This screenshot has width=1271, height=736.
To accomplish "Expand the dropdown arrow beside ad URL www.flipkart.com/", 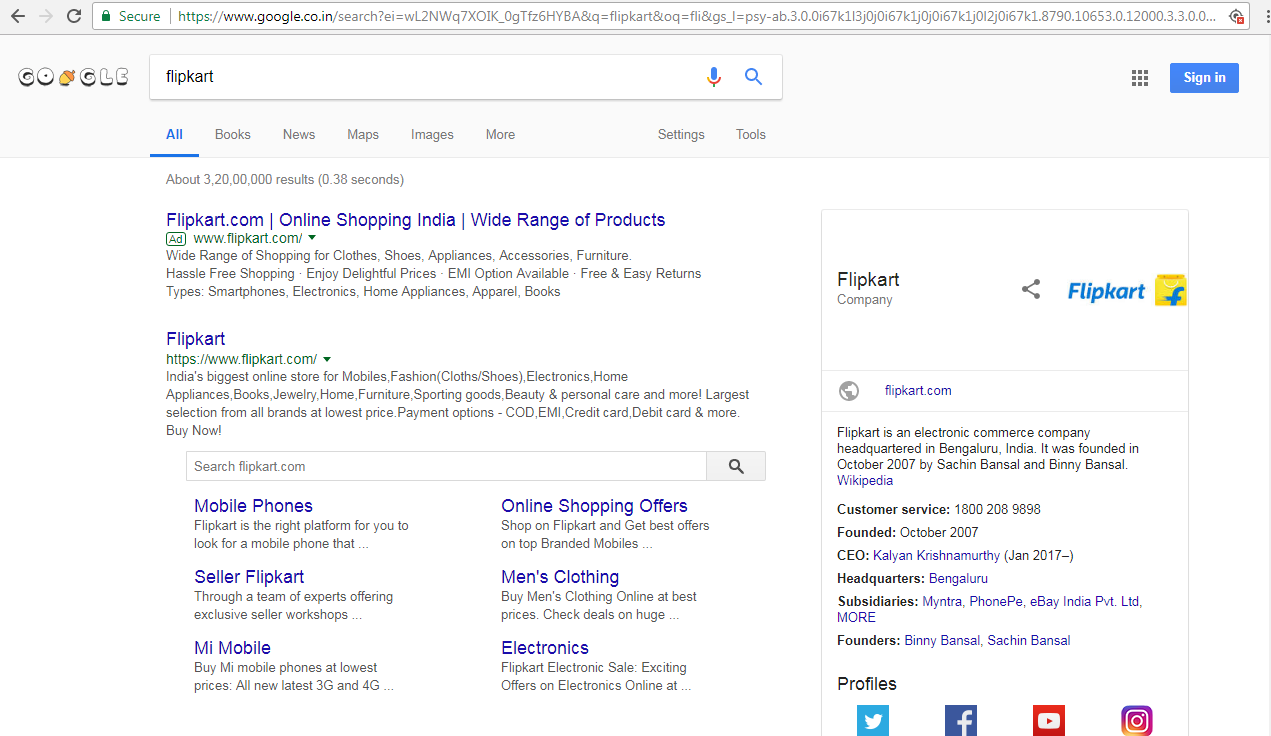I will 312,238.
